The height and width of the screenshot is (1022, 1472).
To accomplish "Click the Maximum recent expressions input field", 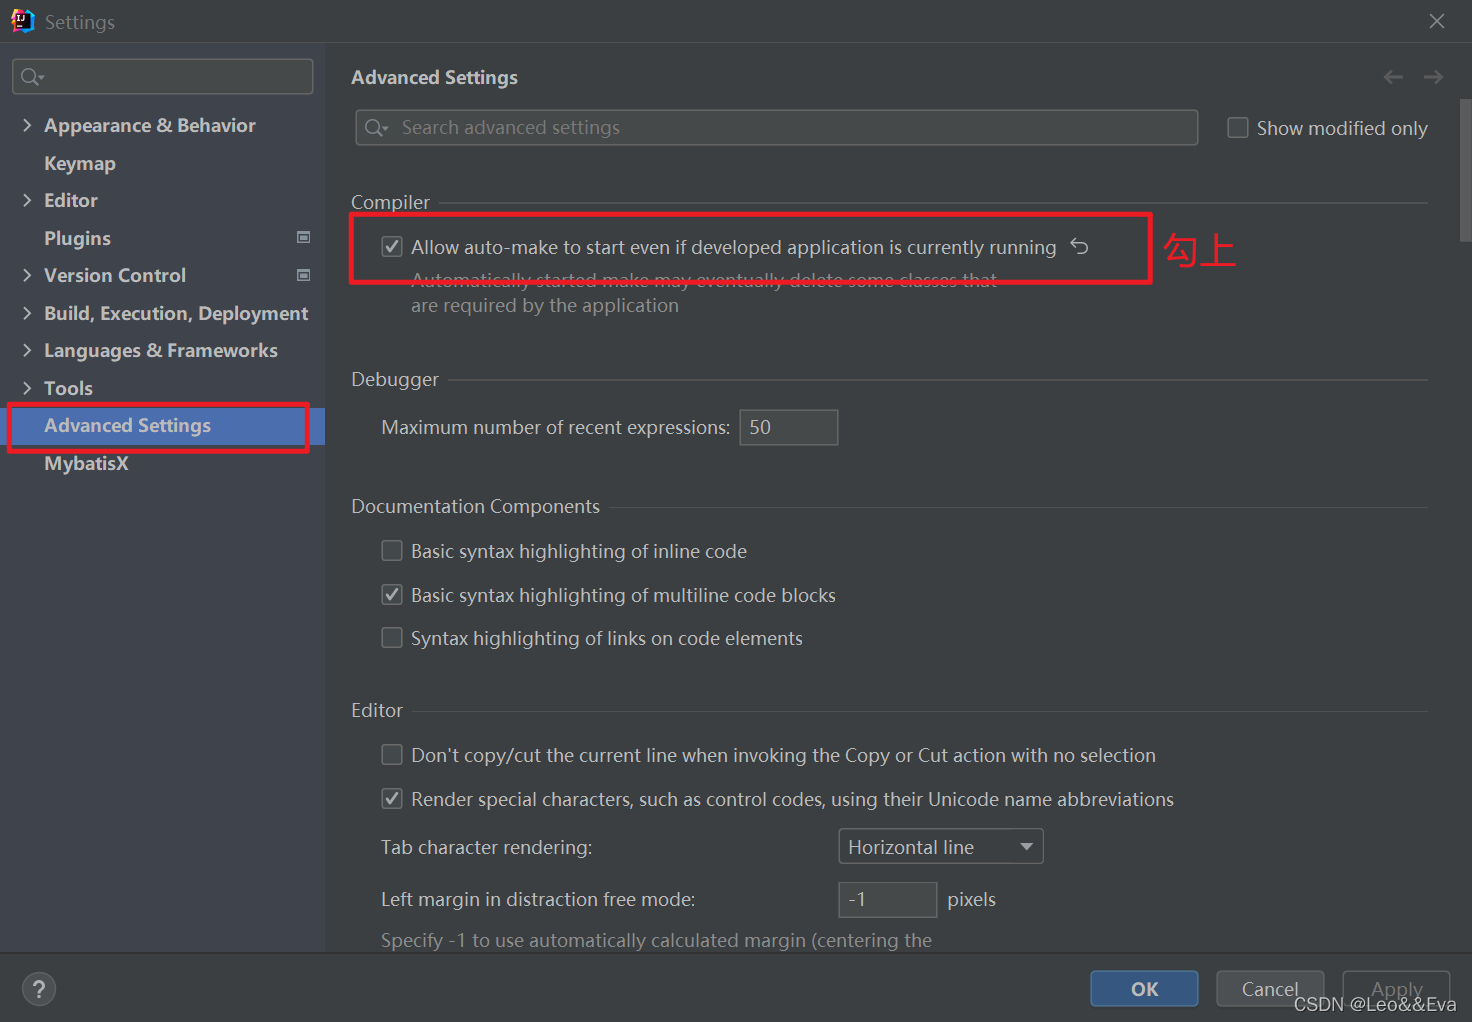I will click(788, 428).
